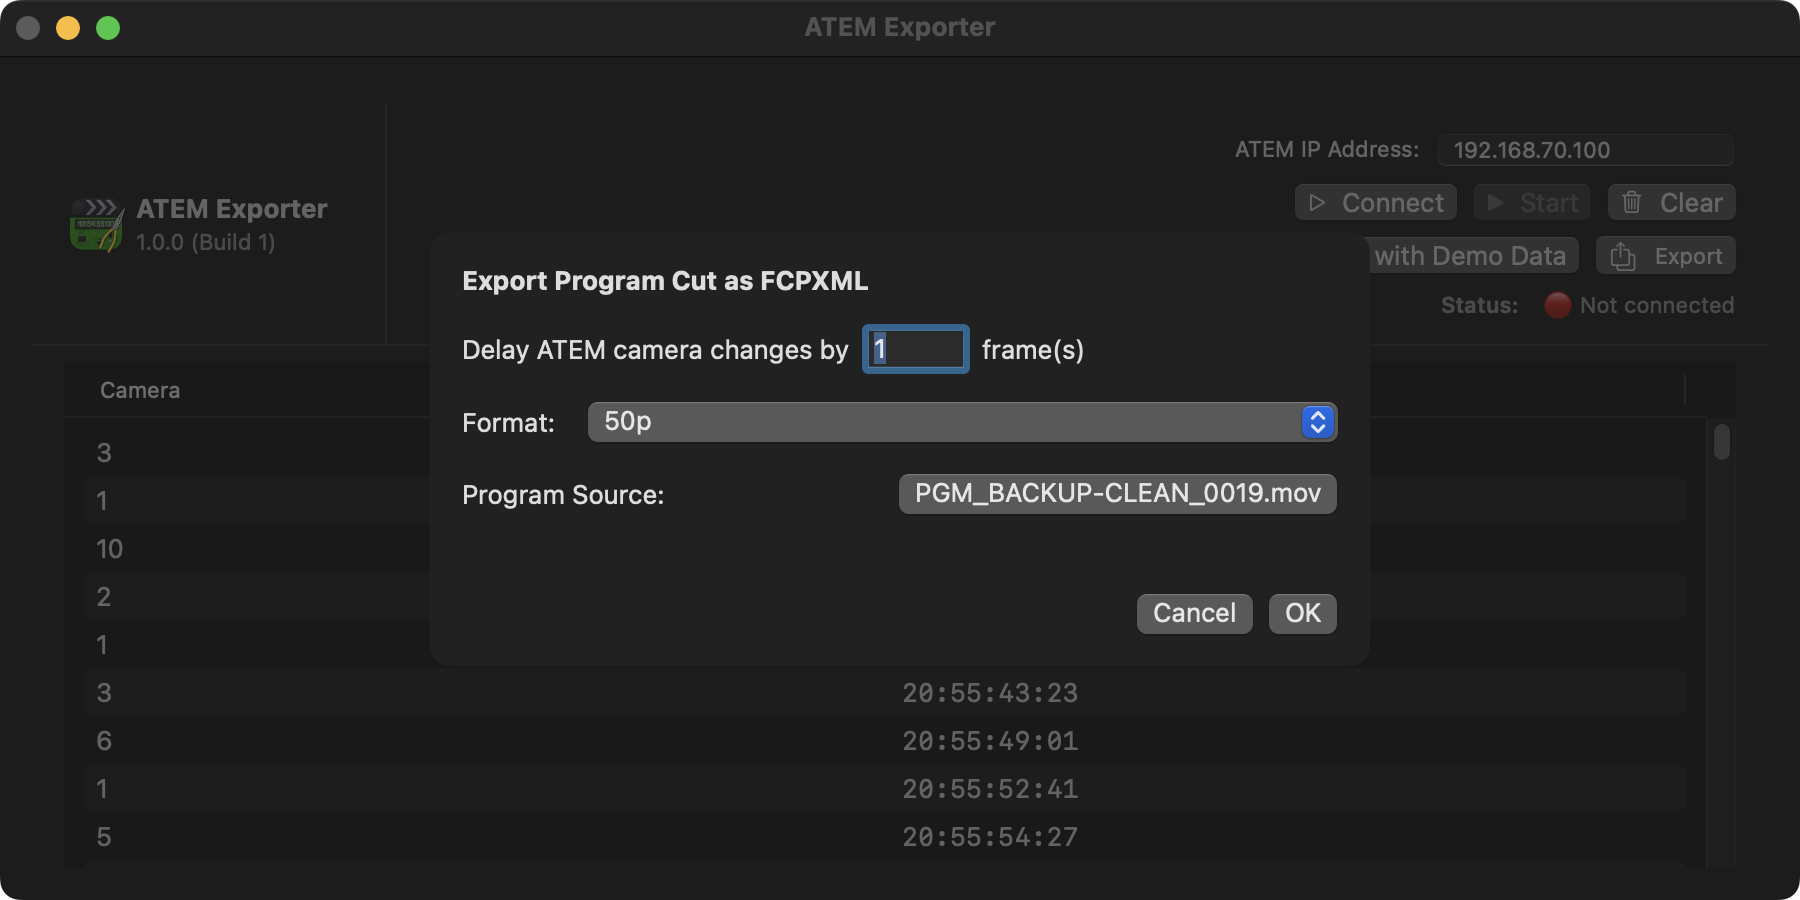This screenshot has width=1800, height=900.
Task: Click the play triangle icon on Connect
Action: 1317,203
